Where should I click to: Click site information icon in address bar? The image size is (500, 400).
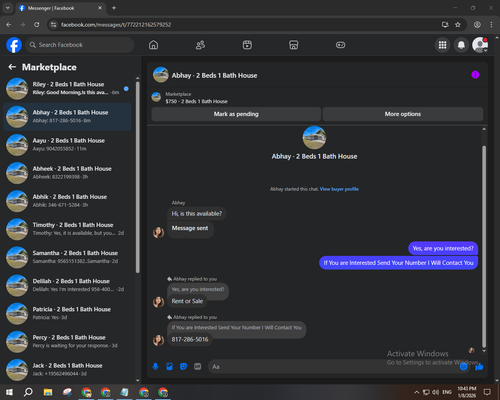(x=53, y=25)
